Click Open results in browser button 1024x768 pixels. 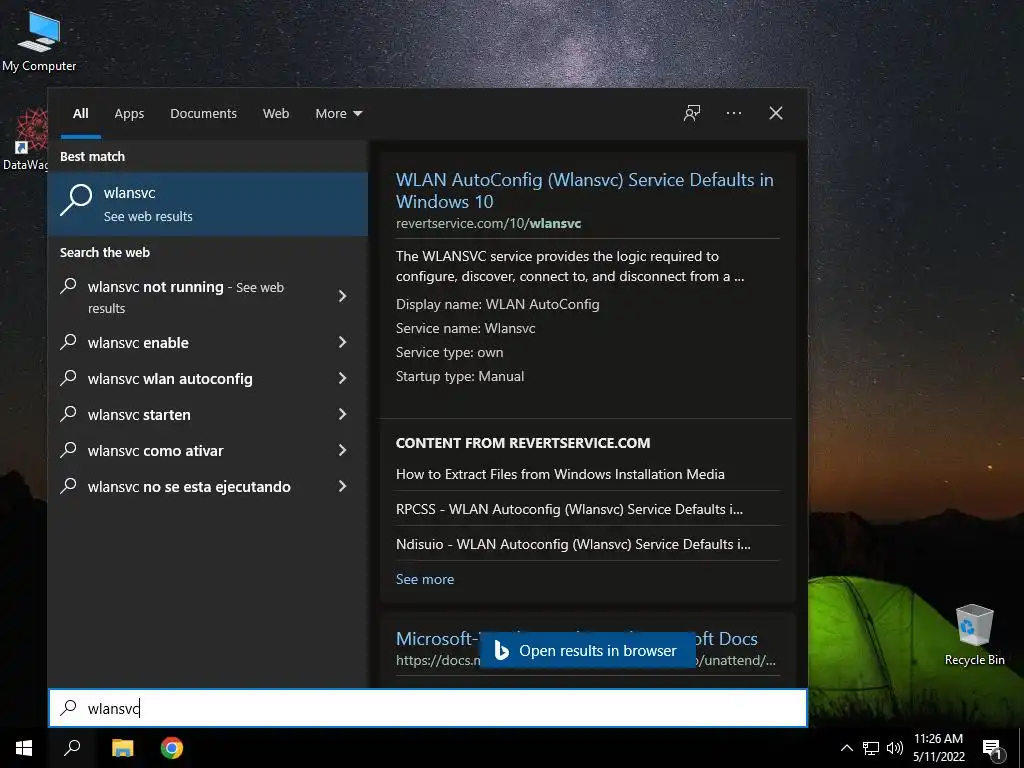pyautogui.click(x=587, y=650)
